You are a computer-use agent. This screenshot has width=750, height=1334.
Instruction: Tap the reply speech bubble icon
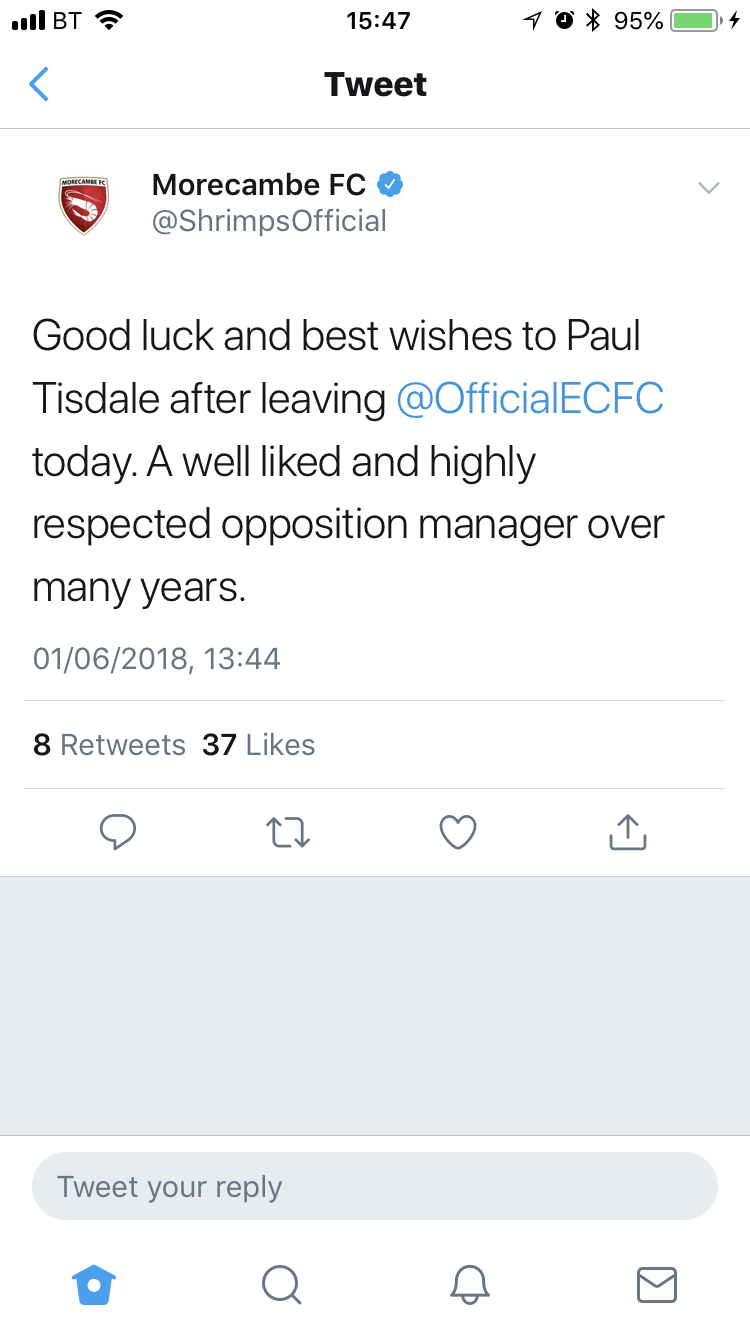point(118,832)
